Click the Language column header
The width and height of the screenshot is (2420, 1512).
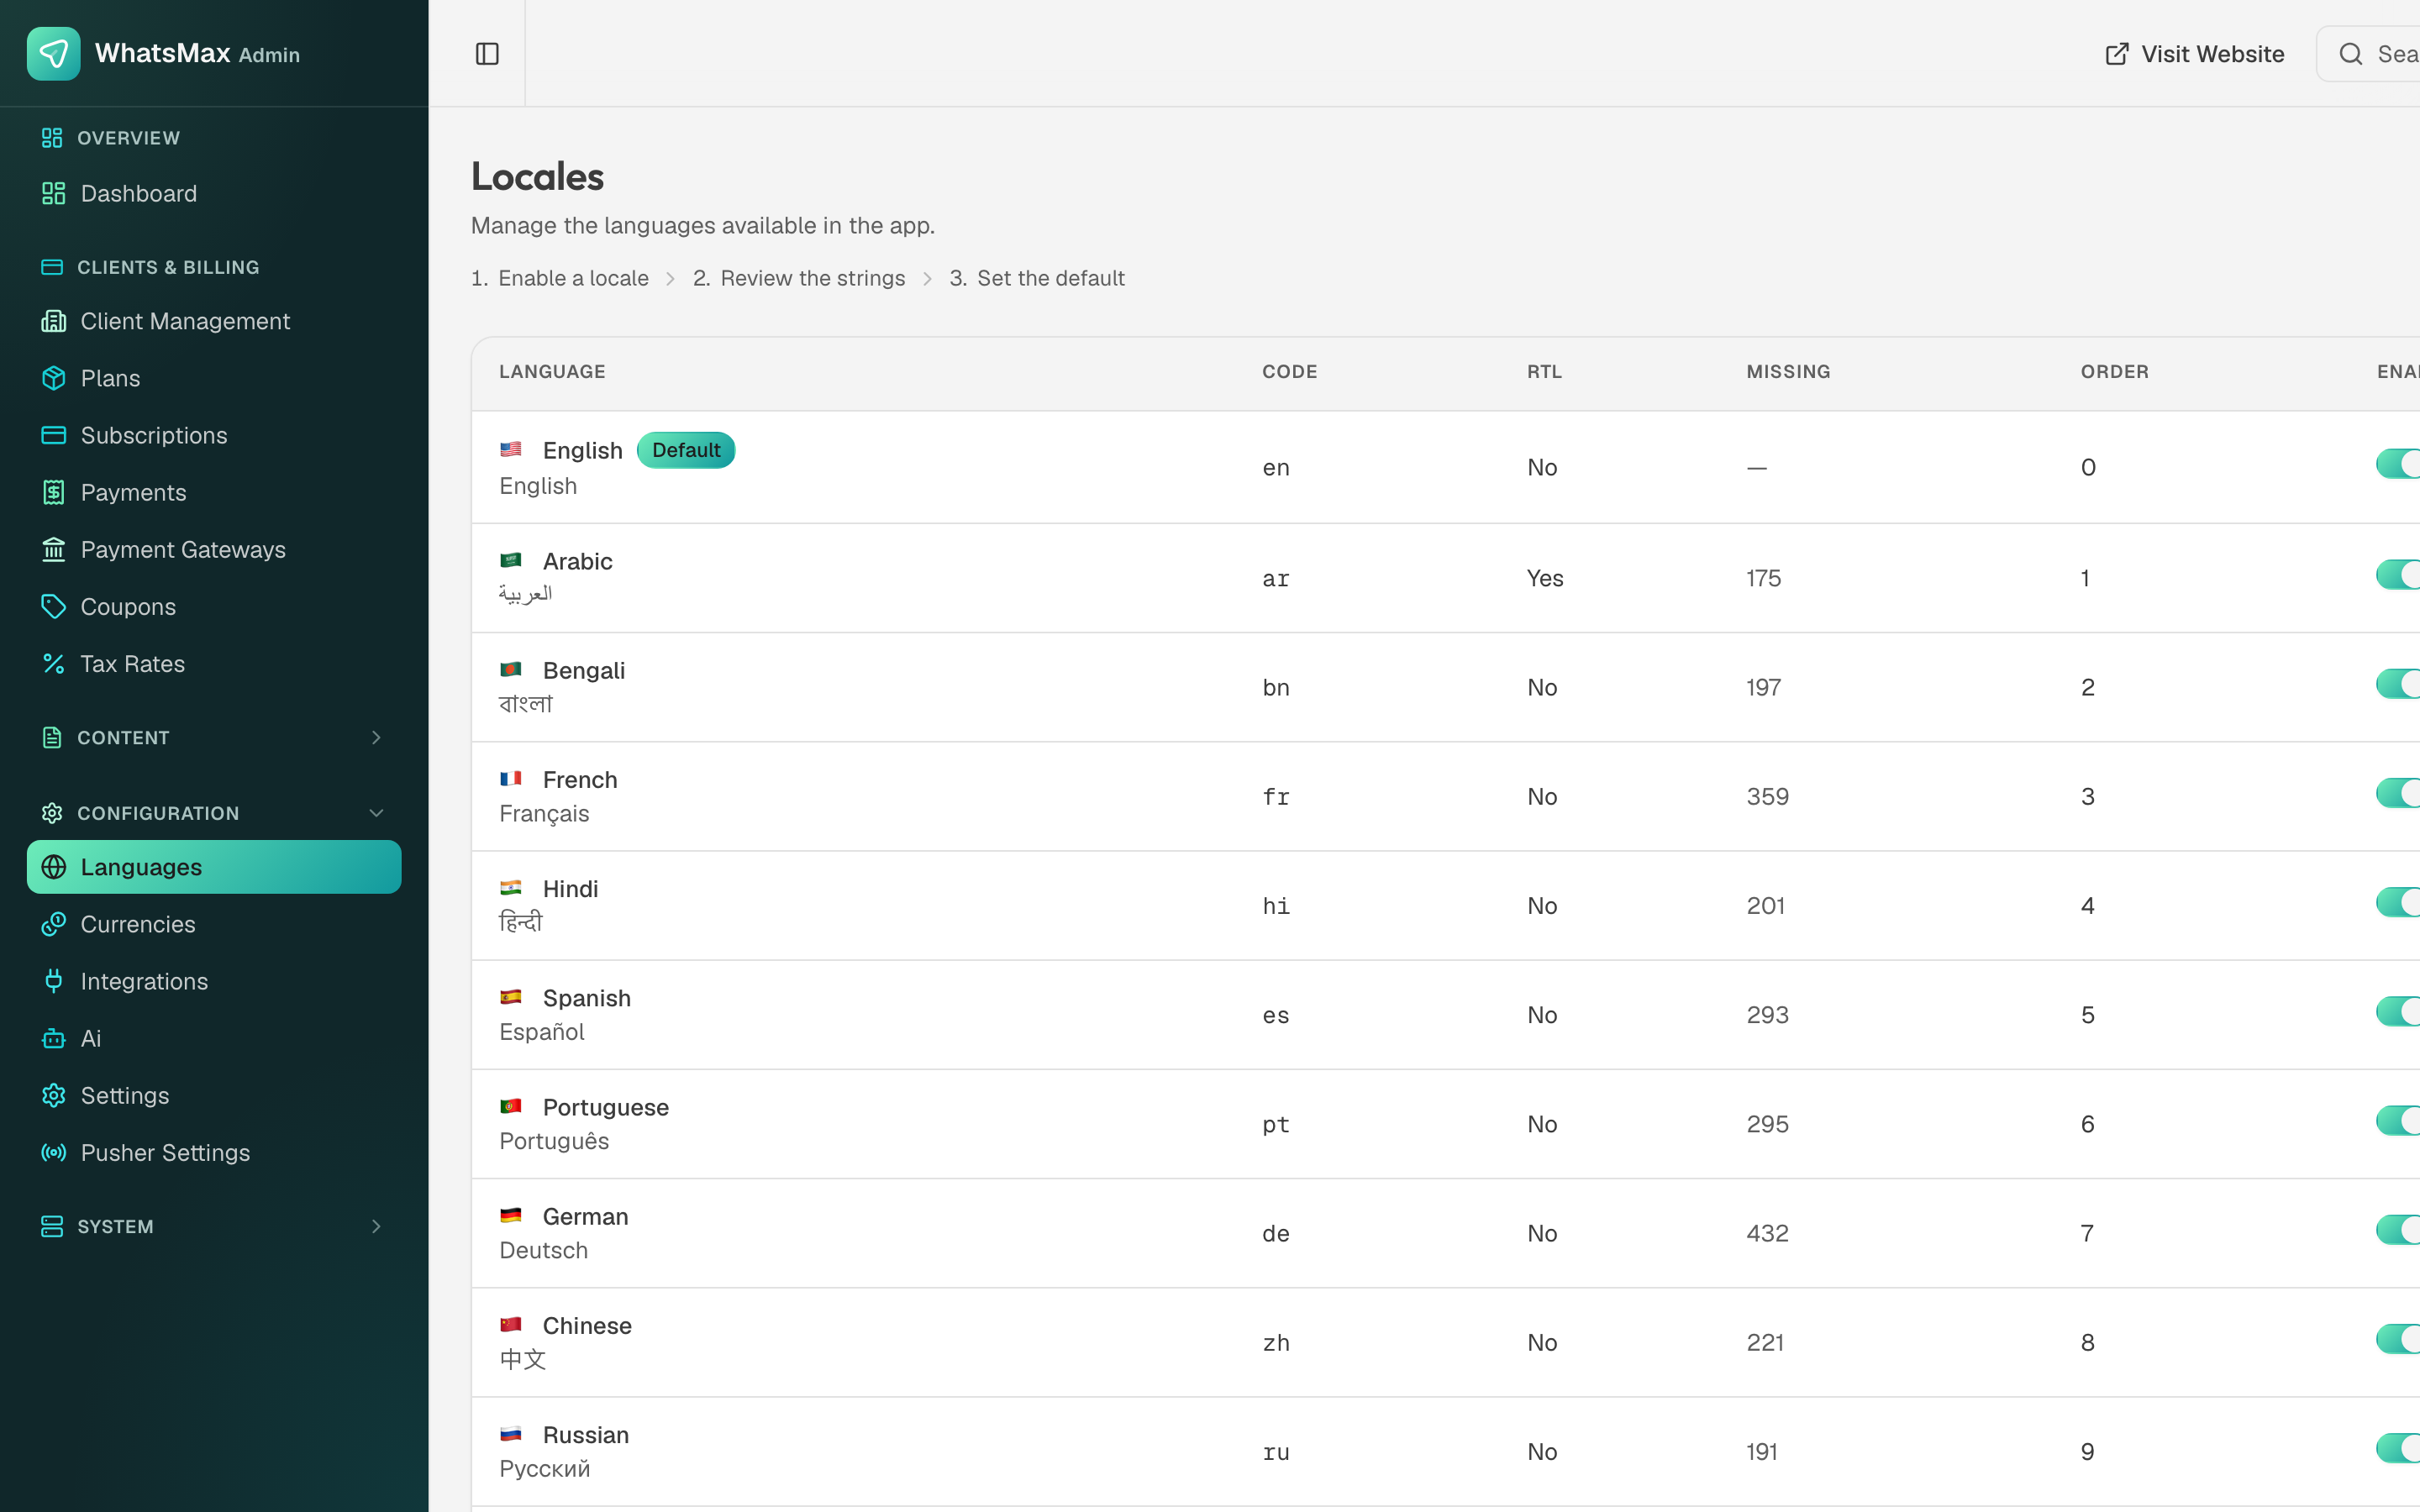point(552,372)
